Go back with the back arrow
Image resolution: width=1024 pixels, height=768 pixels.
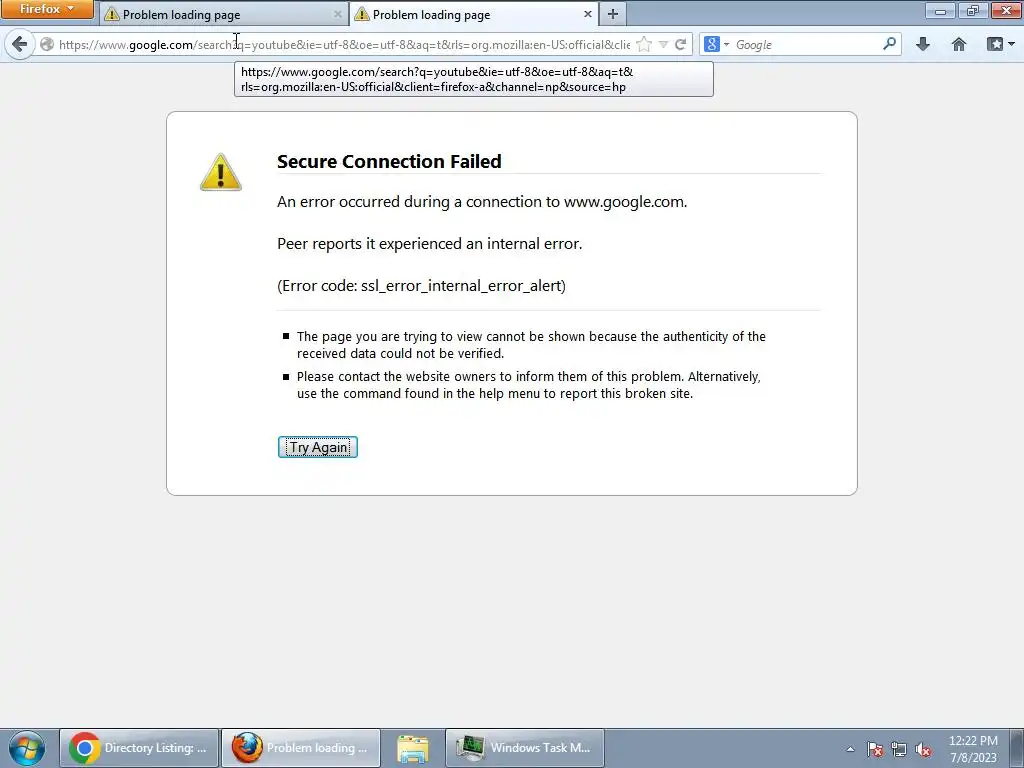pyautogui.click(x=20, y=44)
